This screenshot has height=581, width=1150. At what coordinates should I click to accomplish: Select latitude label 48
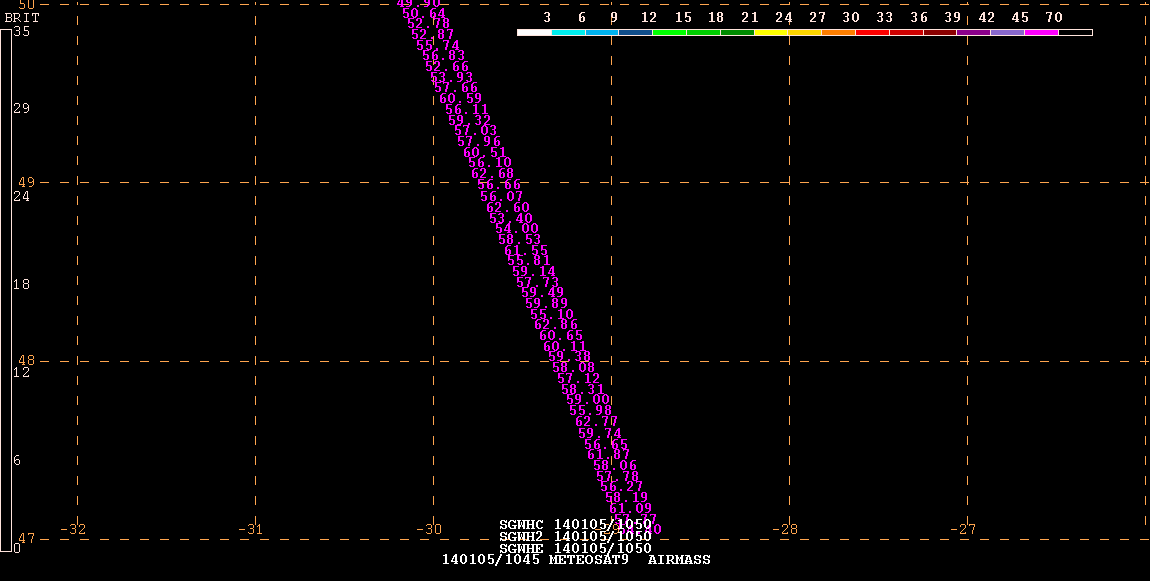[x=26, y=360]
